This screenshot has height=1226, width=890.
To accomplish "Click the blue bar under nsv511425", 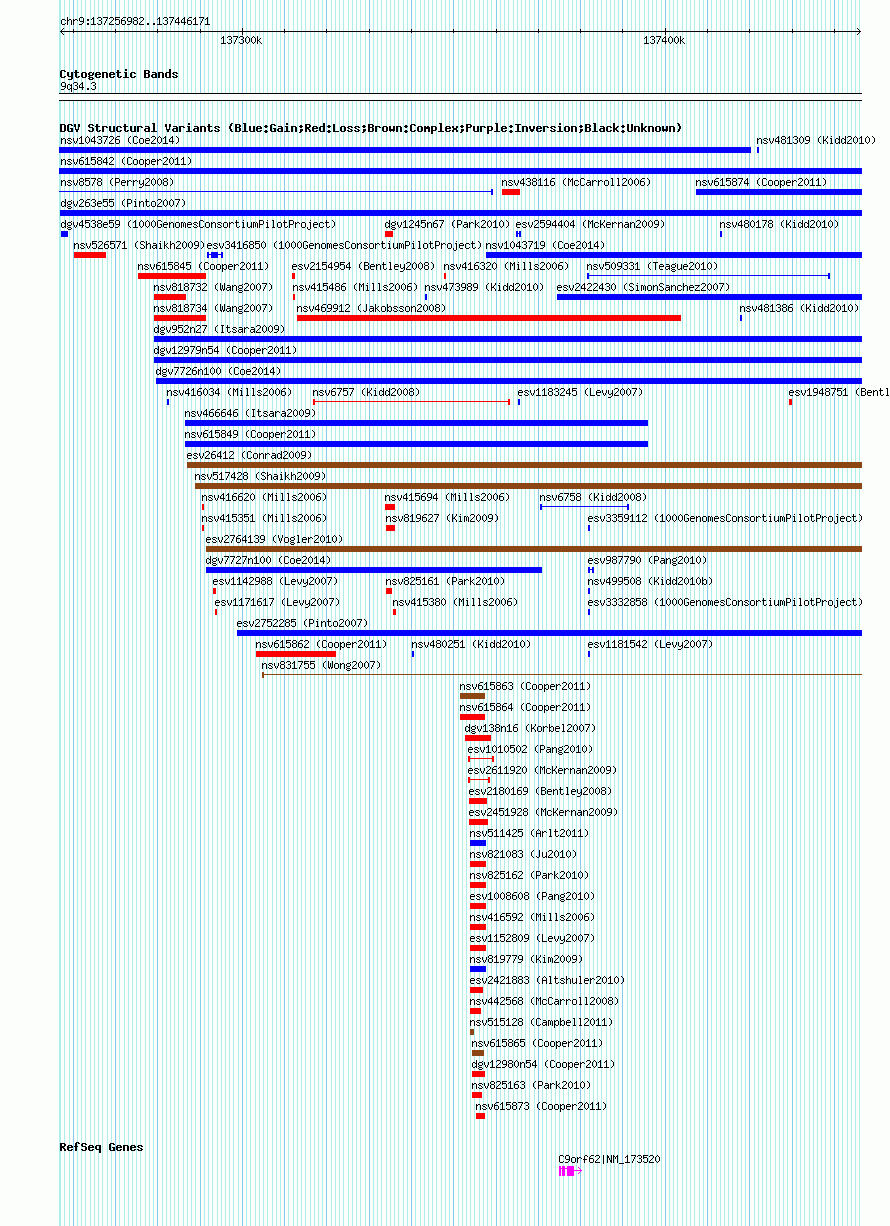I will coord(478,843).
